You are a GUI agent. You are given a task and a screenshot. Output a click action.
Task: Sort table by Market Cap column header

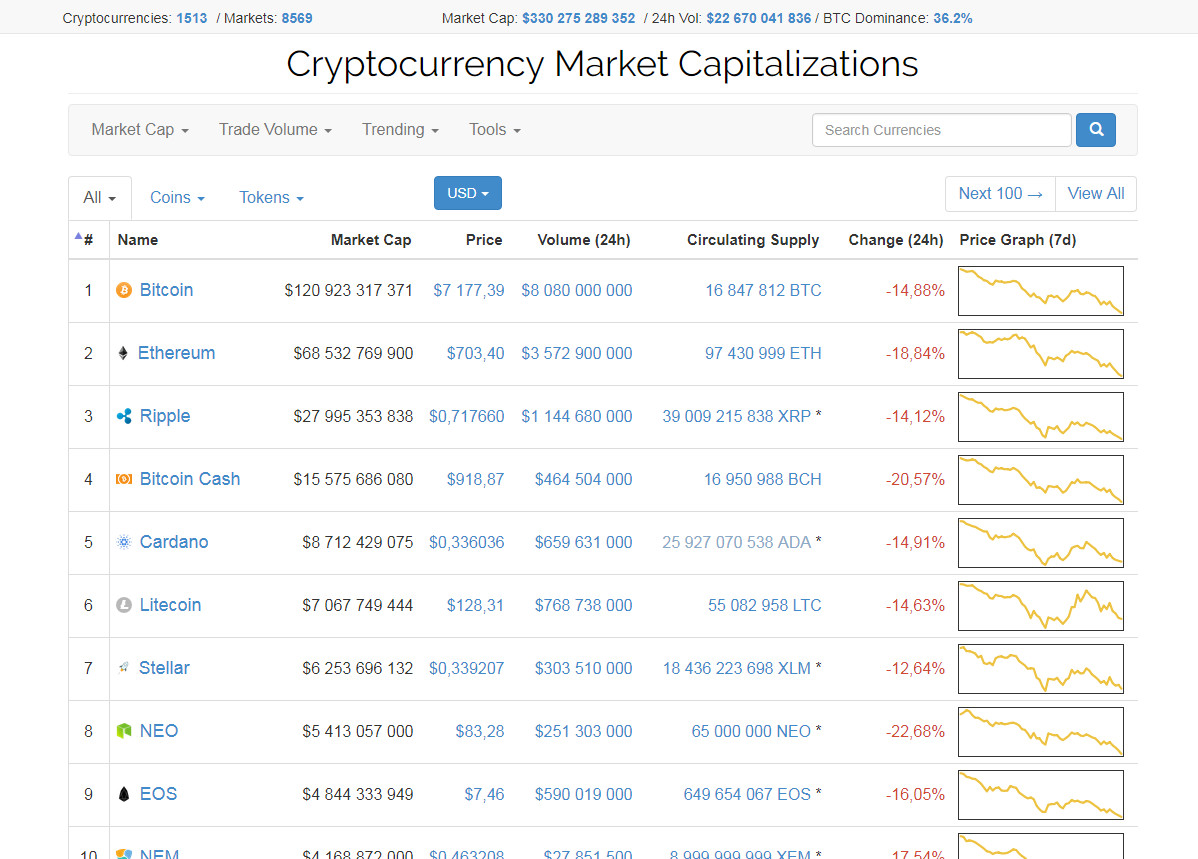pos(371,240)
